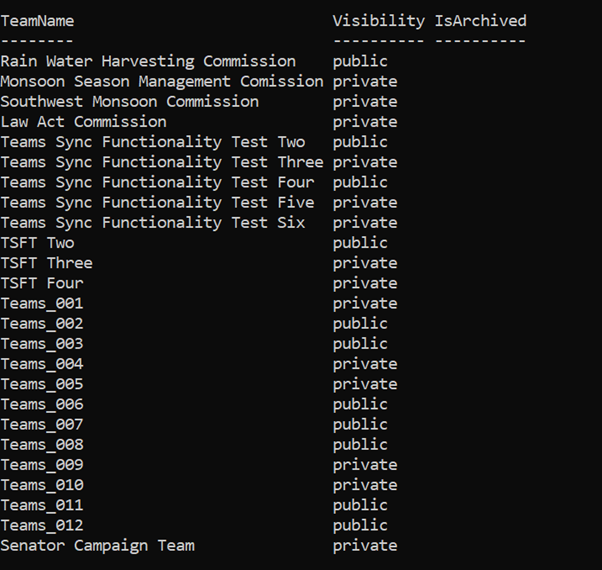Image resolution: width=602 pixels, height=570 pixels.
Task: Click public visibility value beside Teams_011
Action: click(x=360, y=505)
